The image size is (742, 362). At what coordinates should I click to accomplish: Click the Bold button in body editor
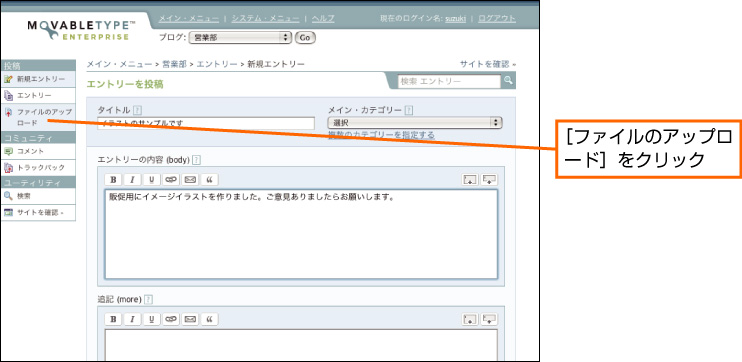coord(113,180)
